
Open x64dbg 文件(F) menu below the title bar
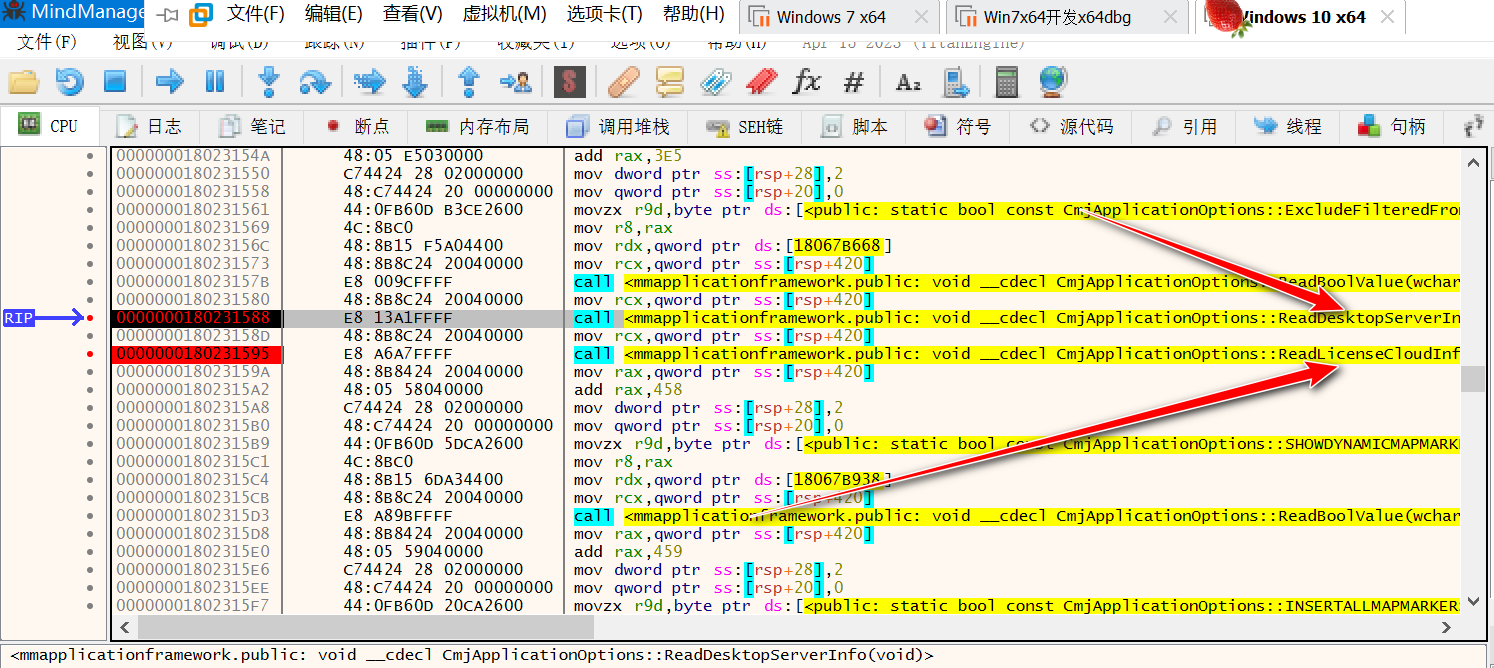47,42
